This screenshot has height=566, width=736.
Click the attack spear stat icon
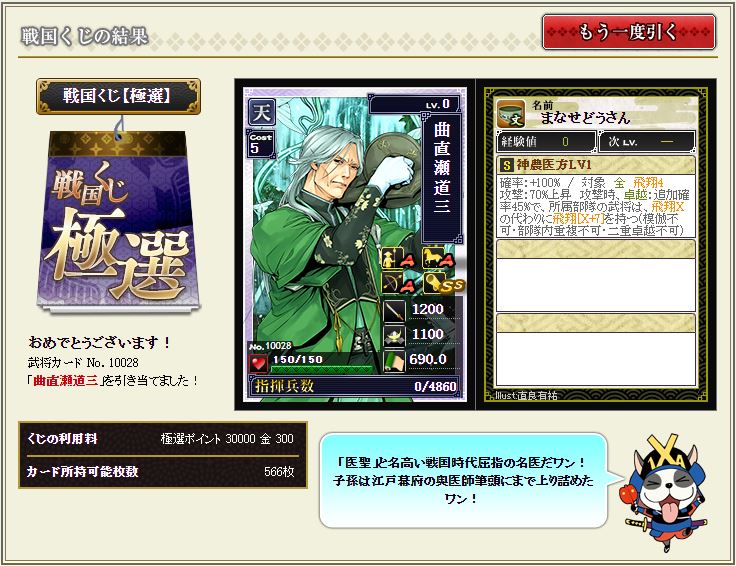394,310
